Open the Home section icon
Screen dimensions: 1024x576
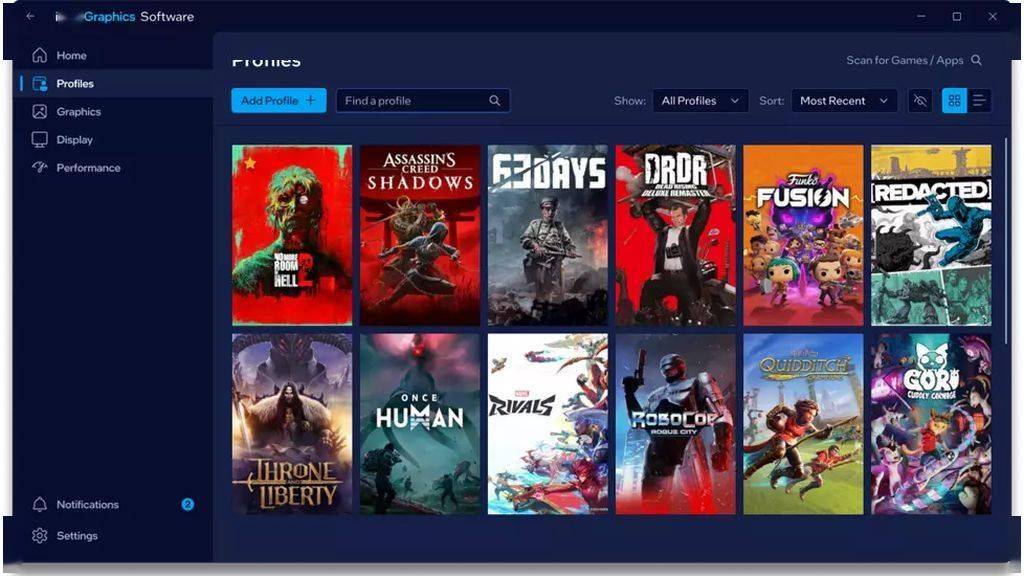[40, 56]
